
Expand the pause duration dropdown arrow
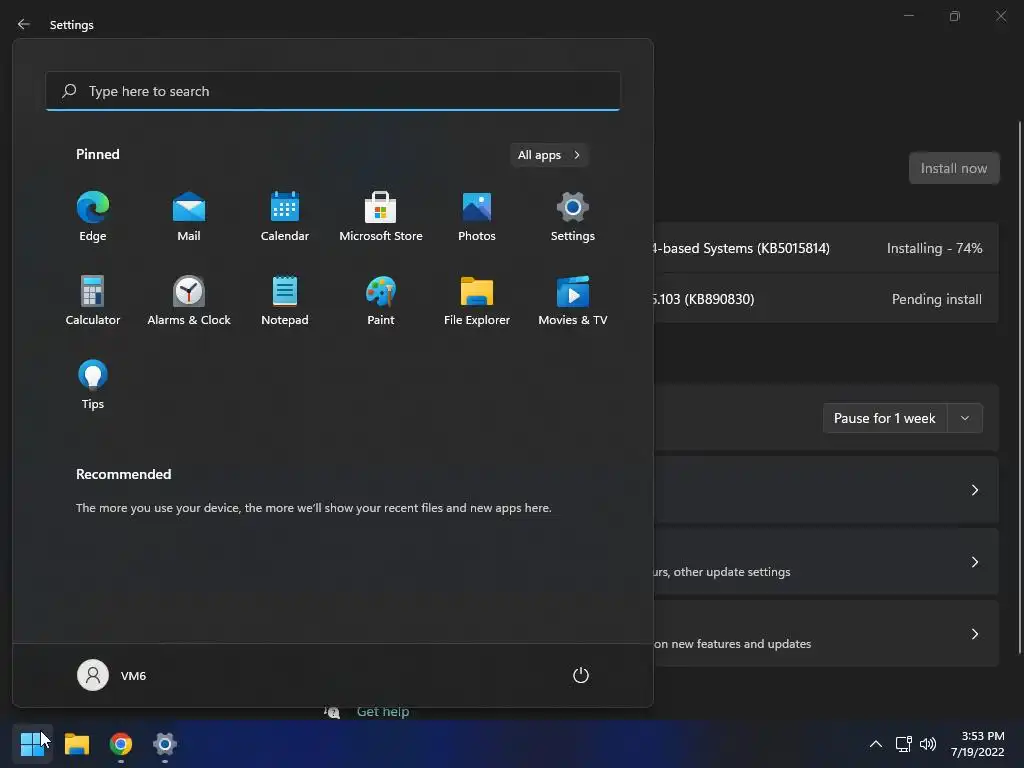pyautogui.click(x=965, y=418)
